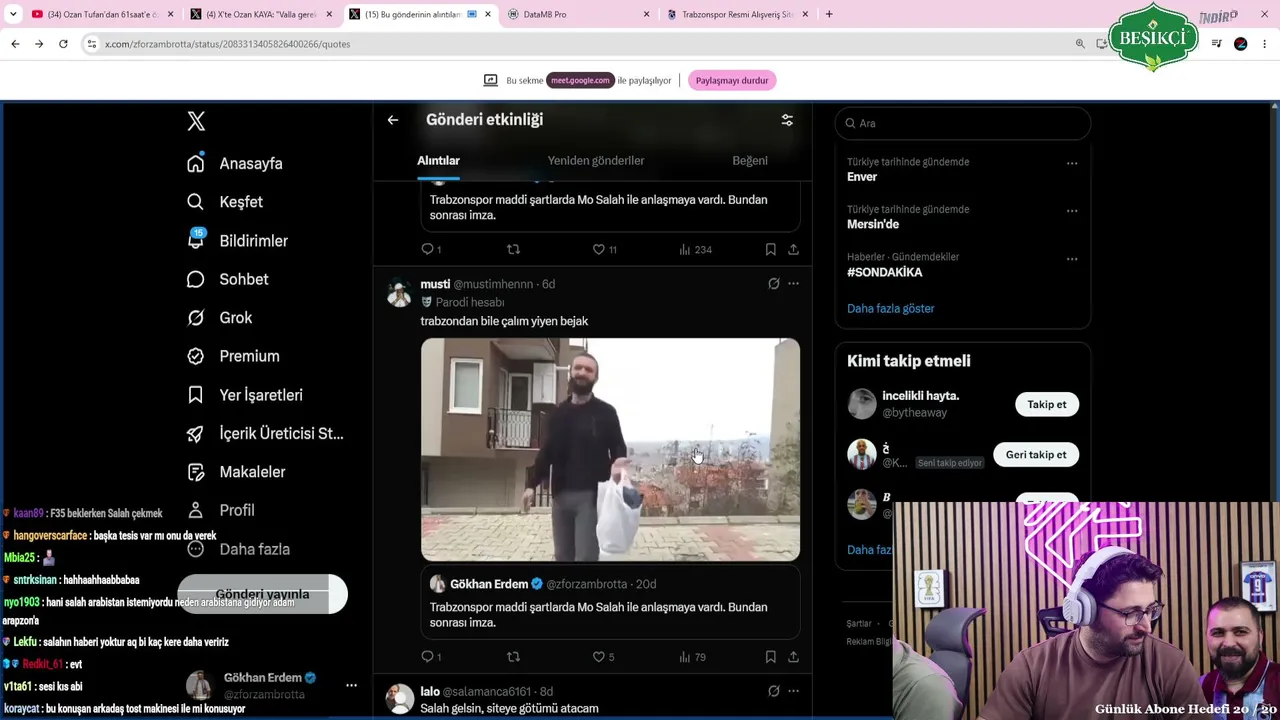Screen dimensions: 1280x720
Task: Open the incelikli hayta. profile
Action: click(920, 396)
